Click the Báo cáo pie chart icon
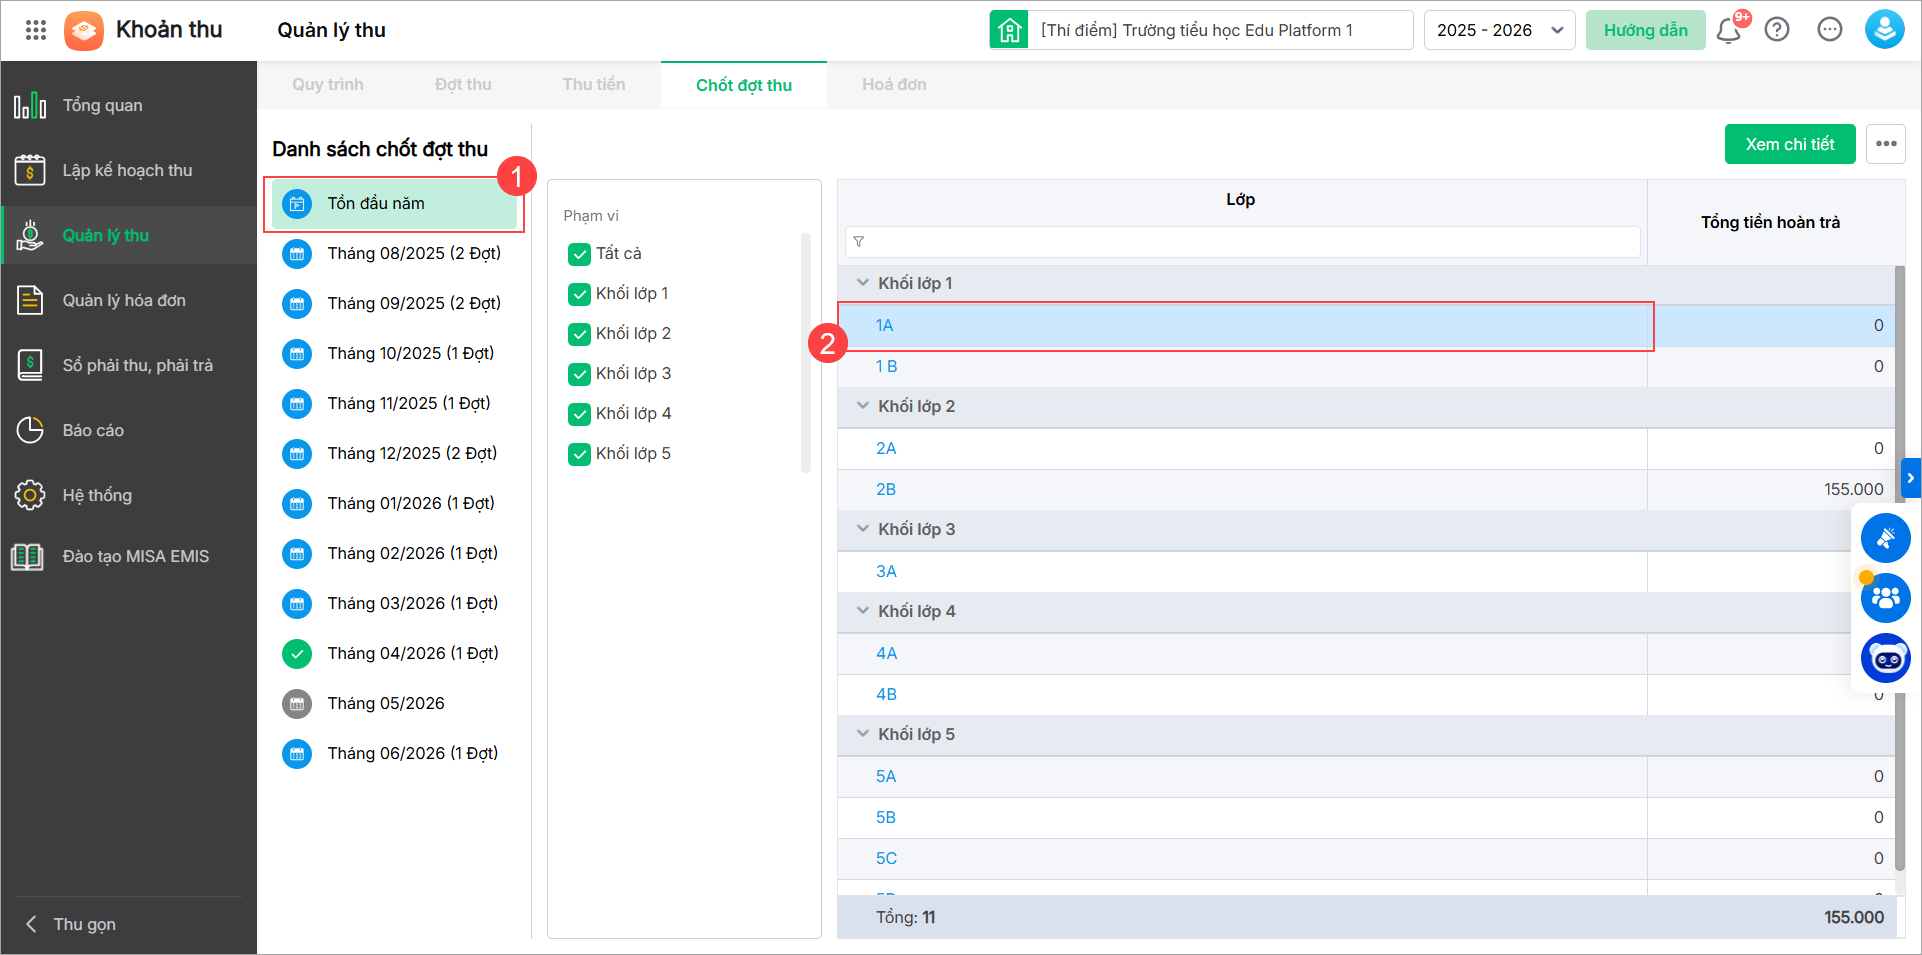The image size is (1922, 955). (x=30, y=430)
